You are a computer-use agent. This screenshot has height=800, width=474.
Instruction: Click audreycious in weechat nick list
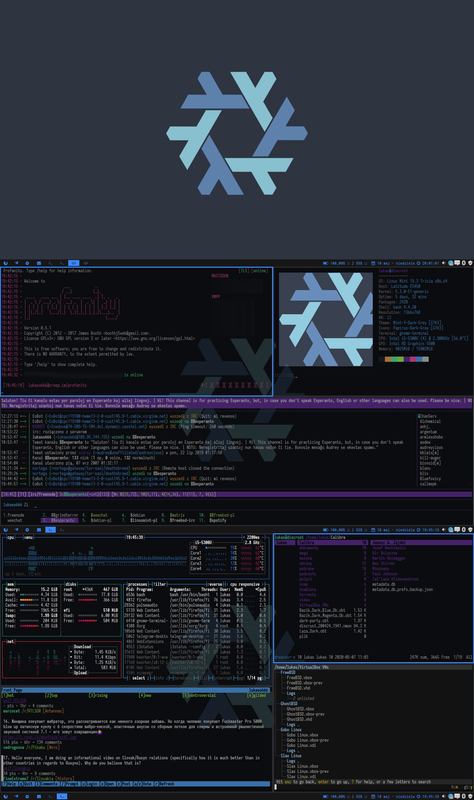coord(431,447)
